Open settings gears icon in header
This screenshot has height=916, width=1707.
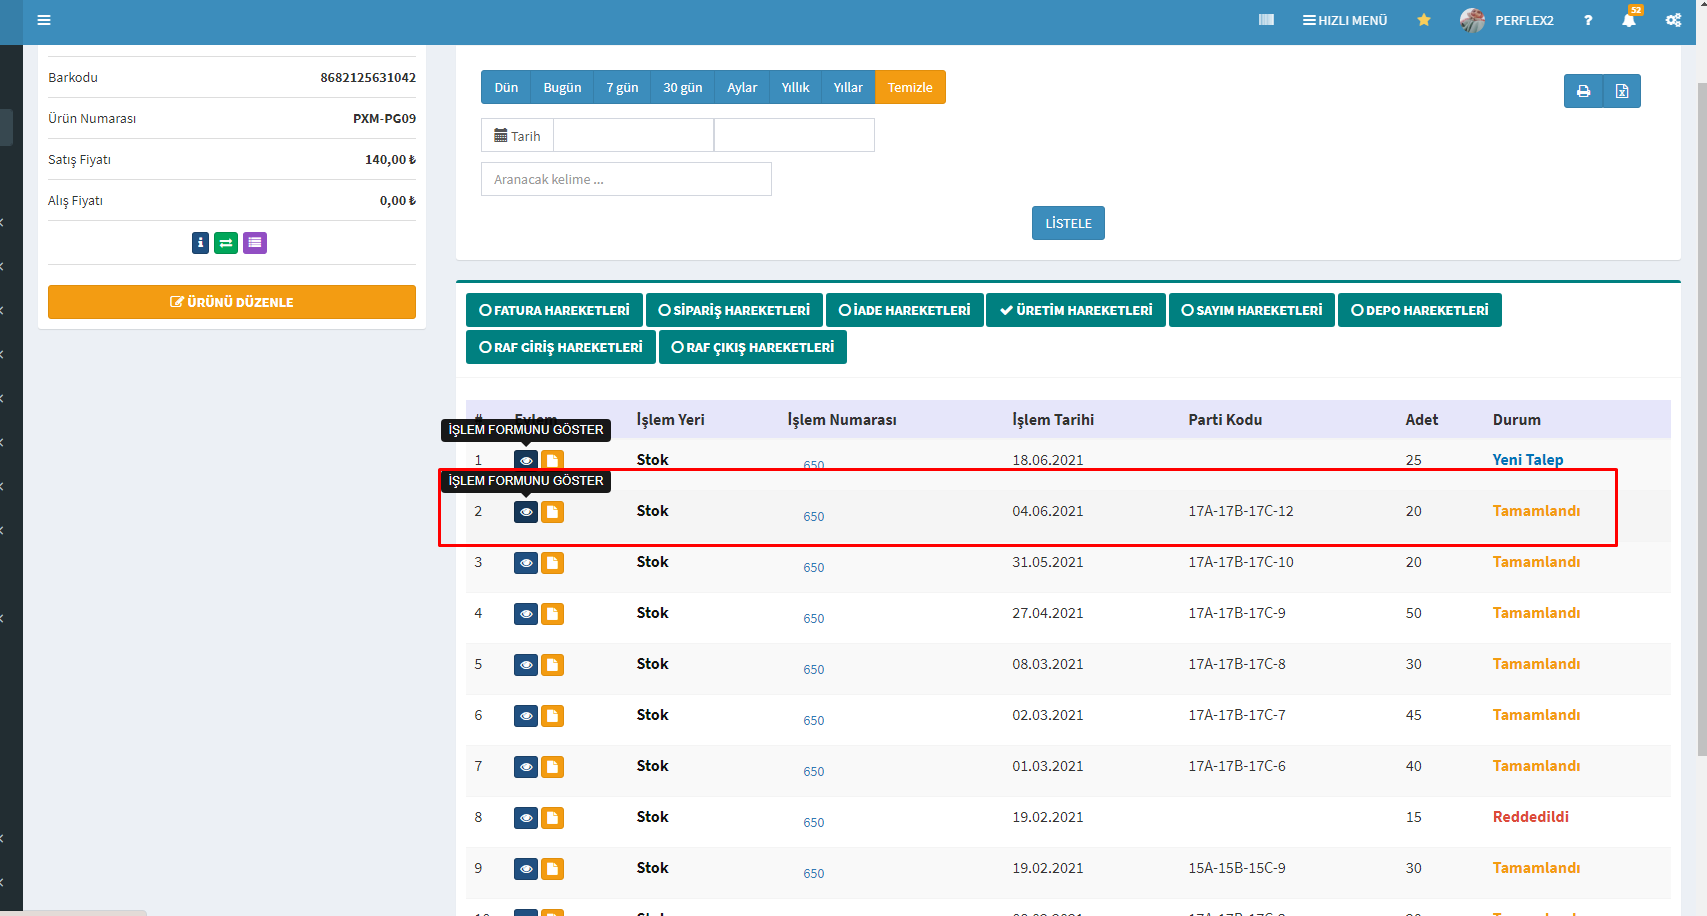coord(1673,20)
